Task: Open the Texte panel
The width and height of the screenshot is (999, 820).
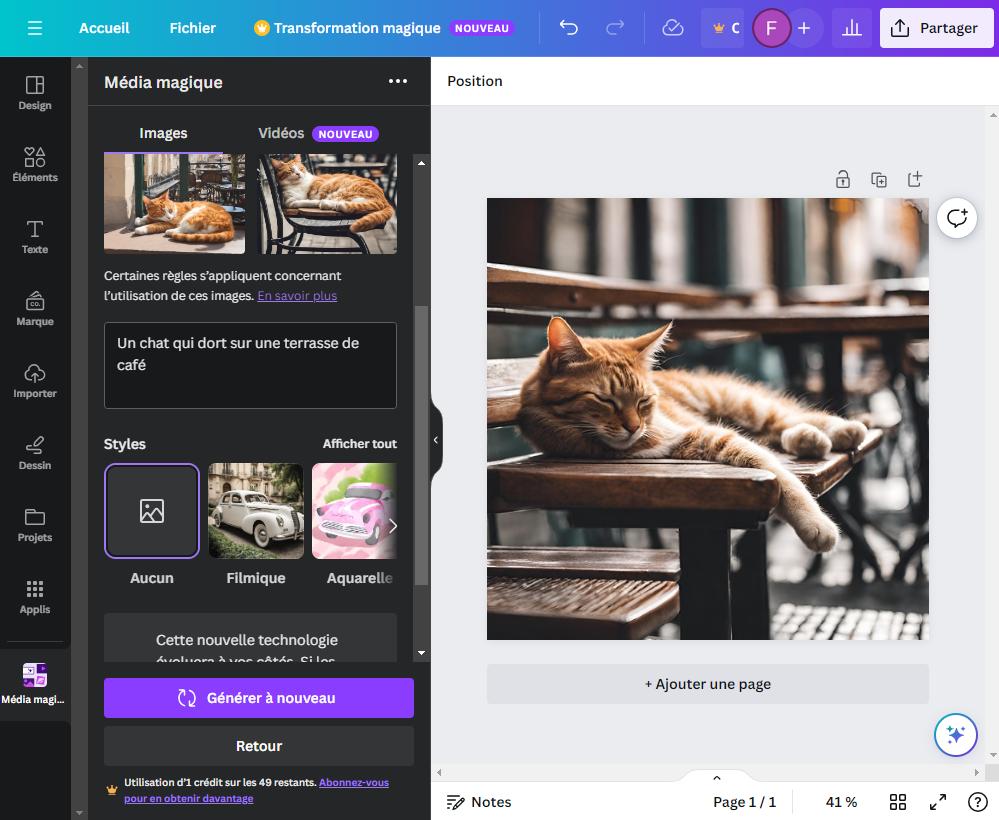Action: [x=35, y=237]
